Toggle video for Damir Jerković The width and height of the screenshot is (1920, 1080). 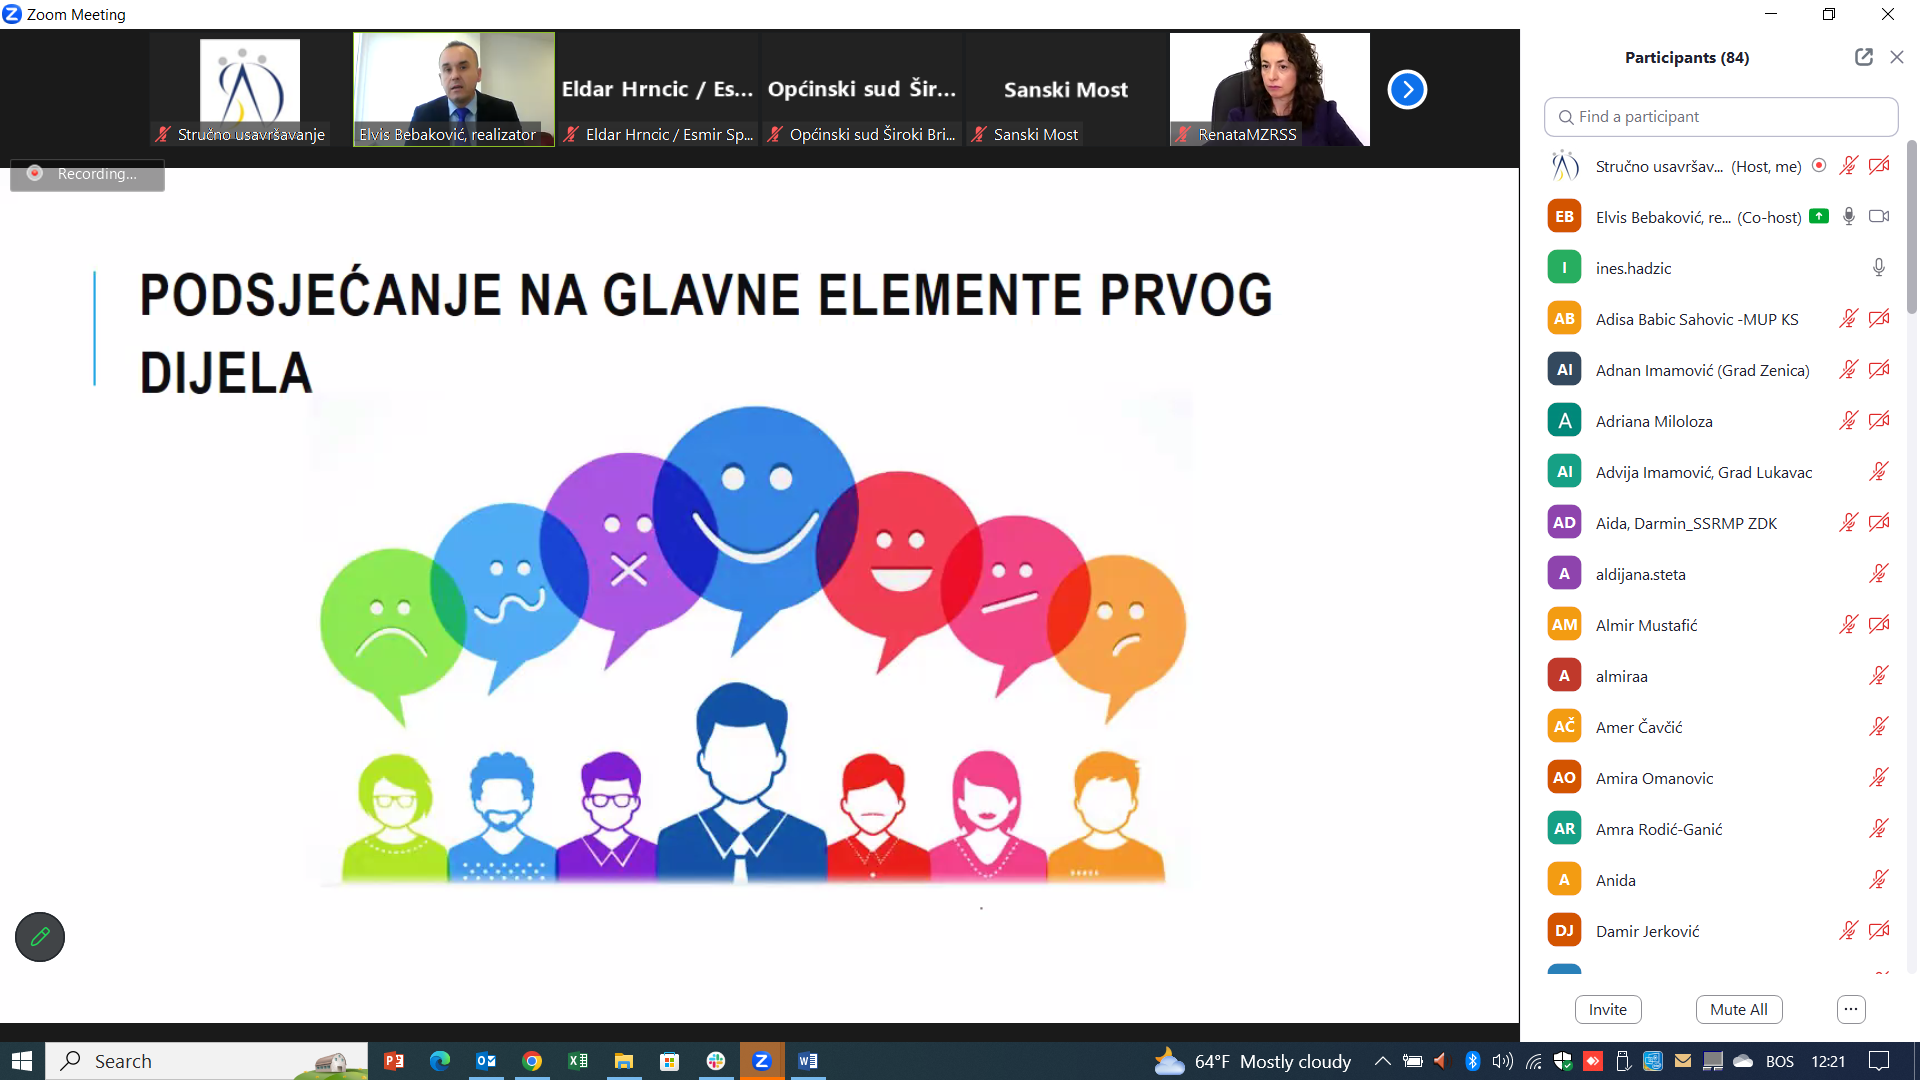[1879, 930]
